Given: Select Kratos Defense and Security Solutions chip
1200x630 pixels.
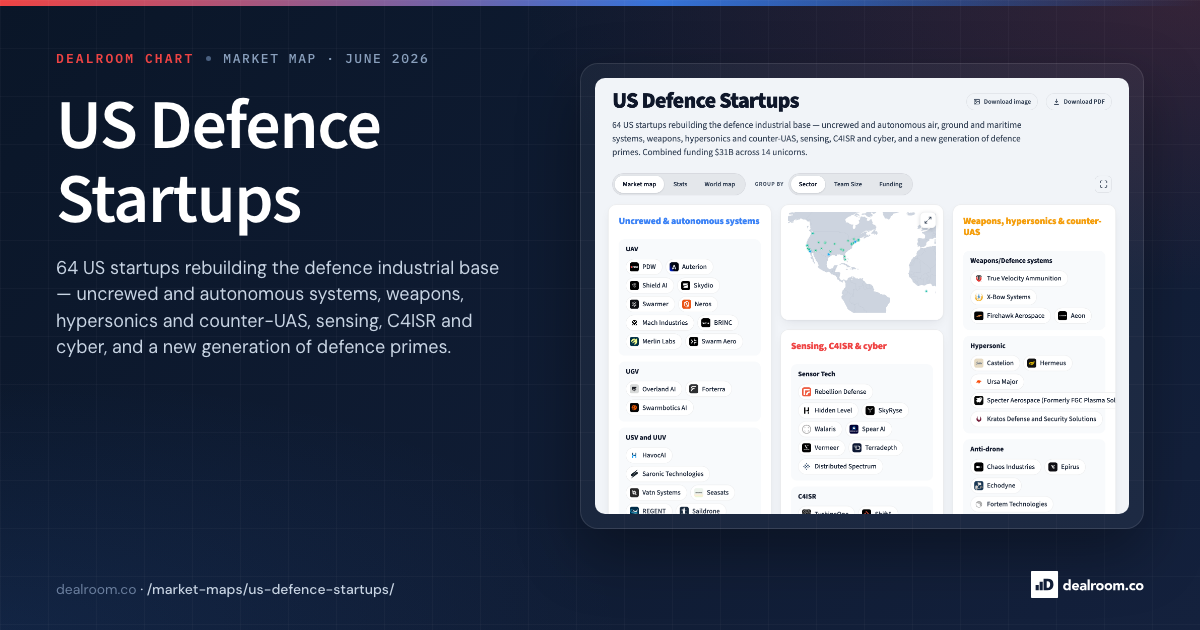Looking at the screenshot, I should pos(1036,419).
